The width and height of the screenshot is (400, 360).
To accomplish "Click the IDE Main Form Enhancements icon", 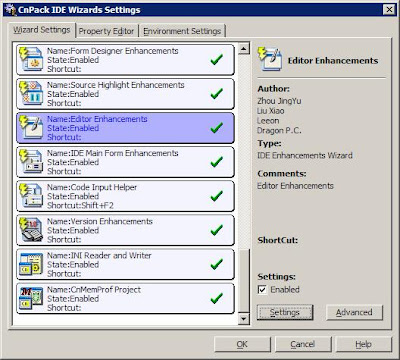I will (x=31, y=162).
